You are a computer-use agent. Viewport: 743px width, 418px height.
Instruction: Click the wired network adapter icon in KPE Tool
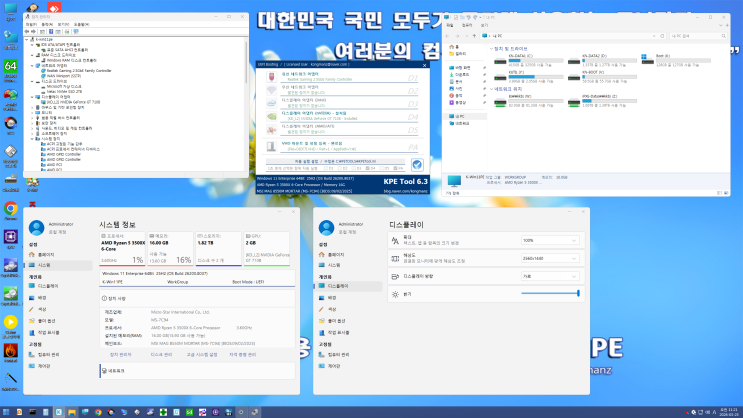[272, 77]
